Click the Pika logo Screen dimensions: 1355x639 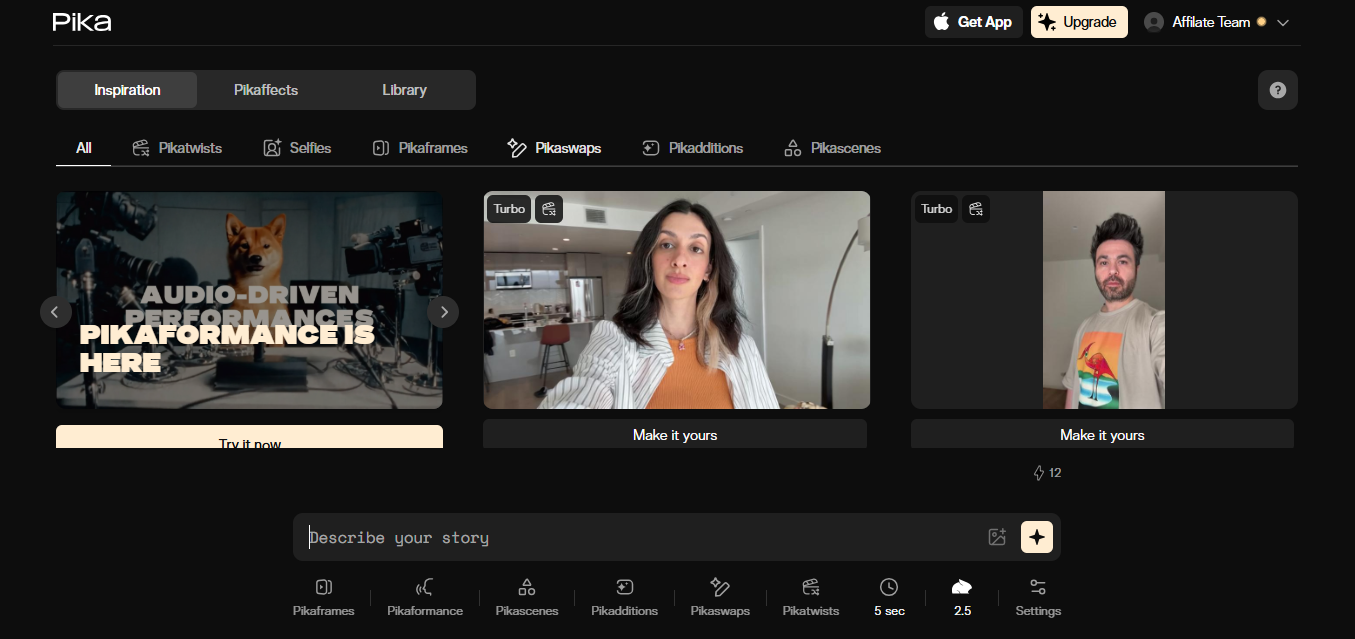[x=82, y=22]
